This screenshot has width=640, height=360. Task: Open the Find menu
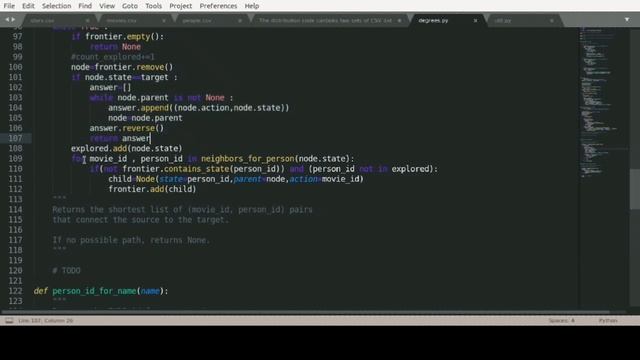pos(85,6)
